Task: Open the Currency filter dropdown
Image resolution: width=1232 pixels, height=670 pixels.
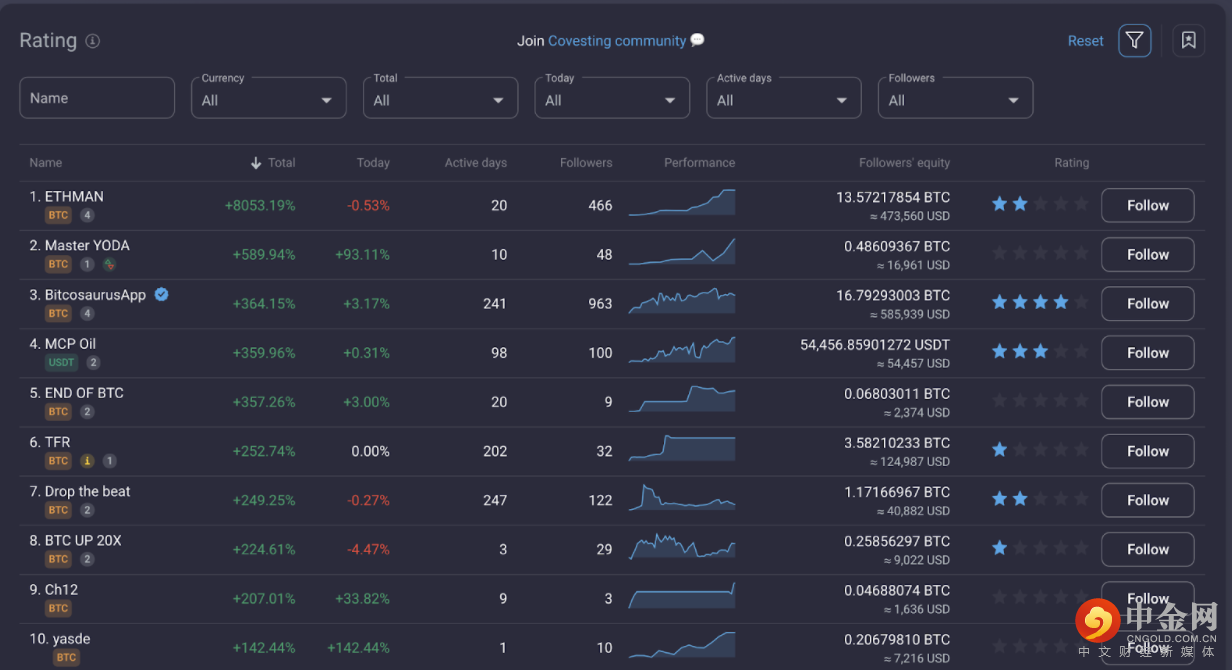Action: pos(268,99)
